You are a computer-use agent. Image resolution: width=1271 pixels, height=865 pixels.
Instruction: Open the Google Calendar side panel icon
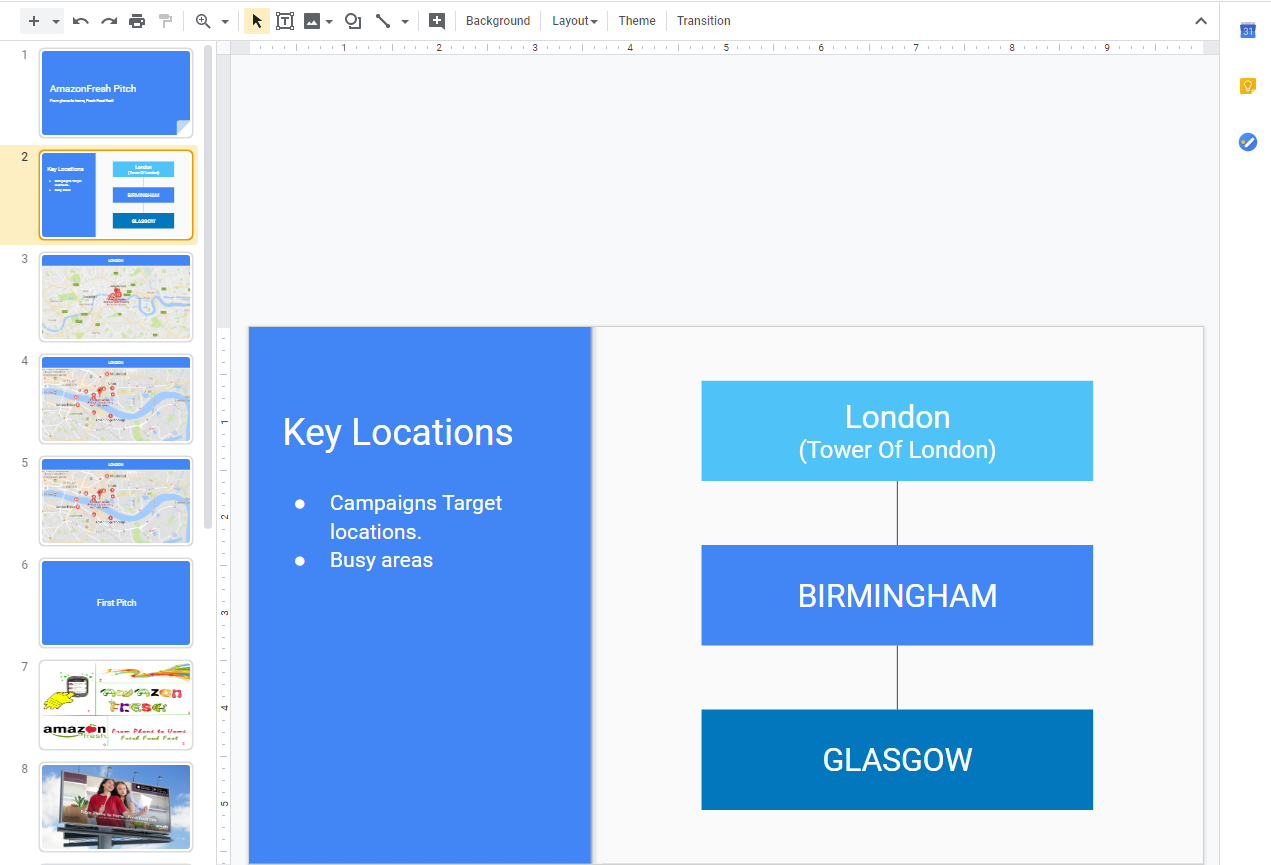pyautogui.click(x=1248, y=30)
